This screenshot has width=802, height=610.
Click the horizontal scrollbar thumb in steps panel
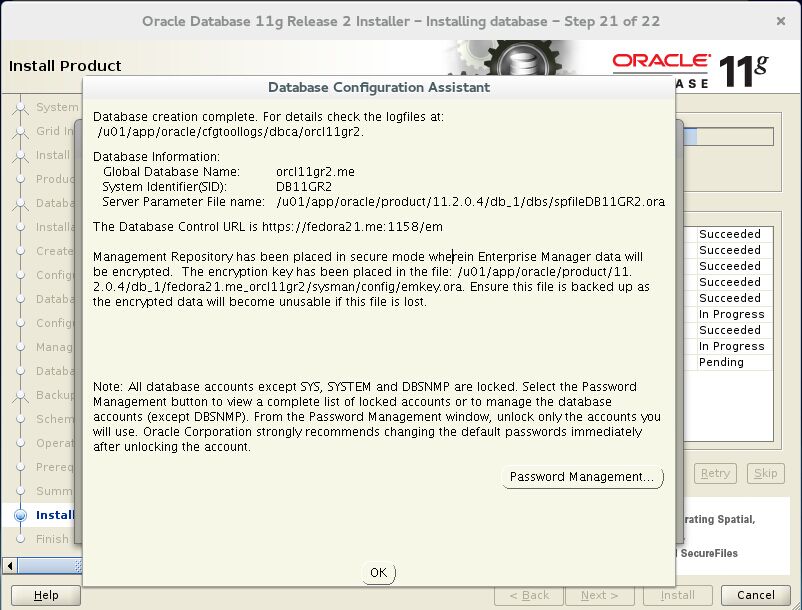coord(50,566)
